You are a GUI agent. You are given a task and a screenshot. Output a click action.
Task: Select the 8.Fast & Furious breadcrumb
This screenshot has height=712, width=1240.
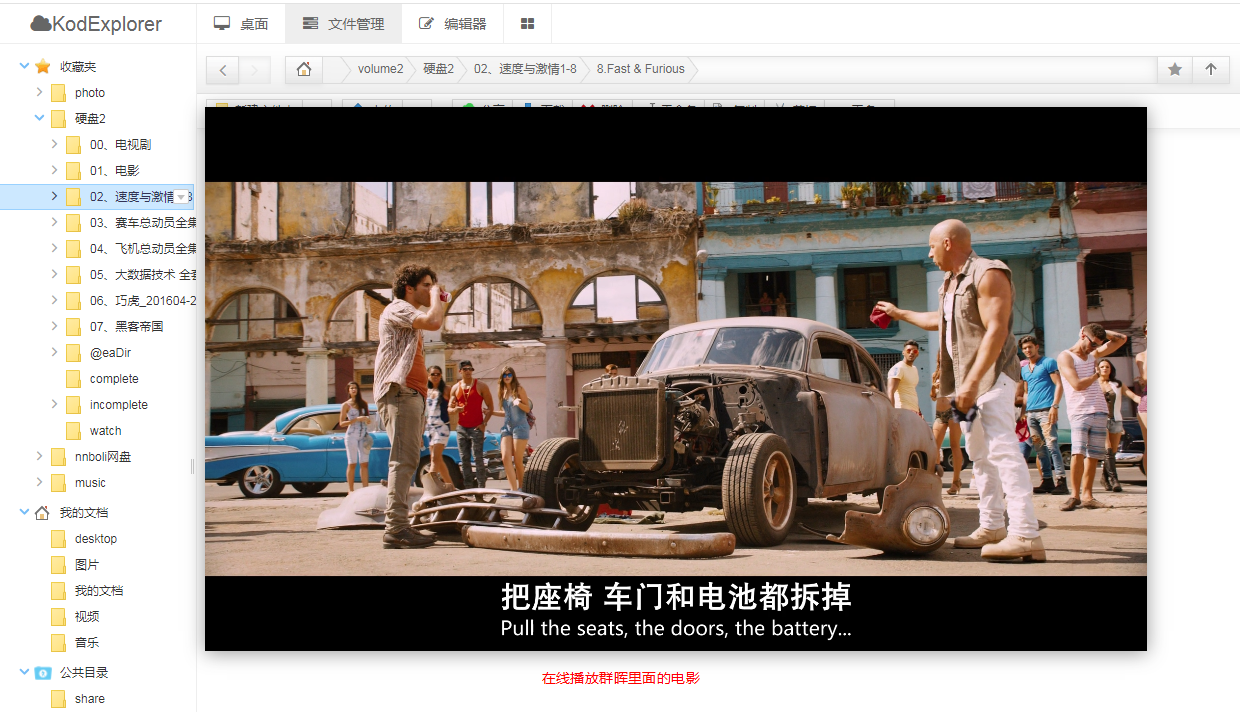pyautogui.click(x=640, y=69)
